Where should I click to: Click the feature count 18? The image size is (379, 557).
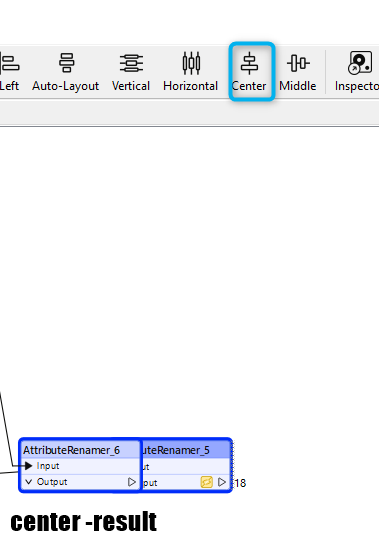tap(240, 483)
